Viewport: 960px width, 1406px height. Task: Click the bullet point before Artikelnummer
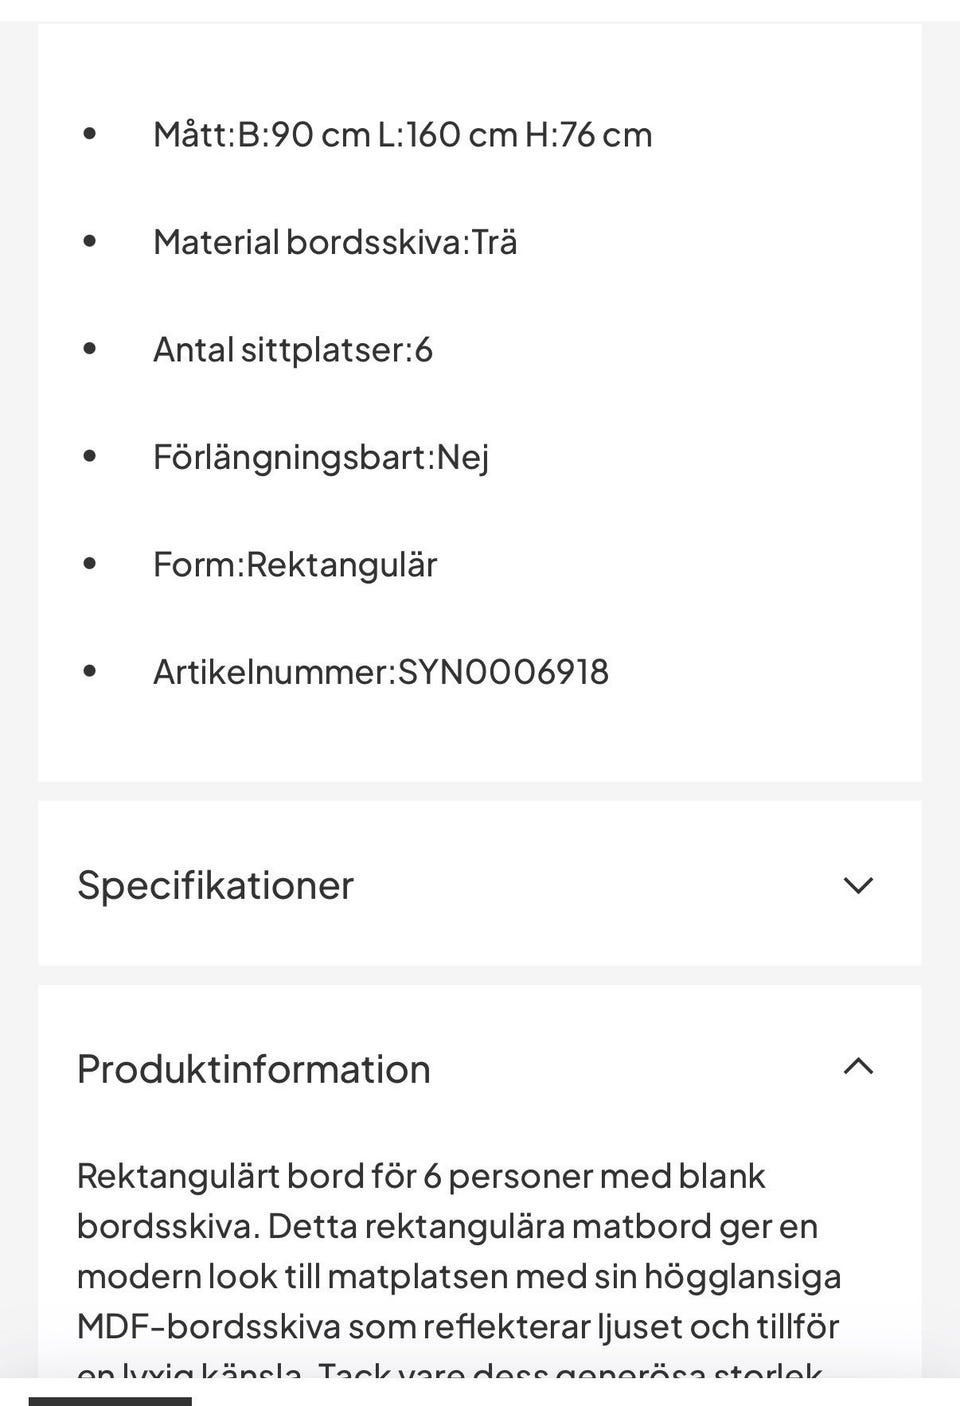90,671
